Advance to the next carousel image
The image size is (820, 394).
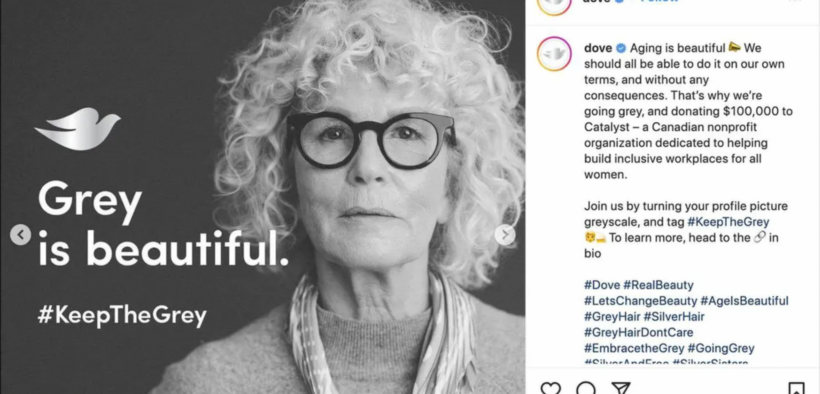(505, 235)
